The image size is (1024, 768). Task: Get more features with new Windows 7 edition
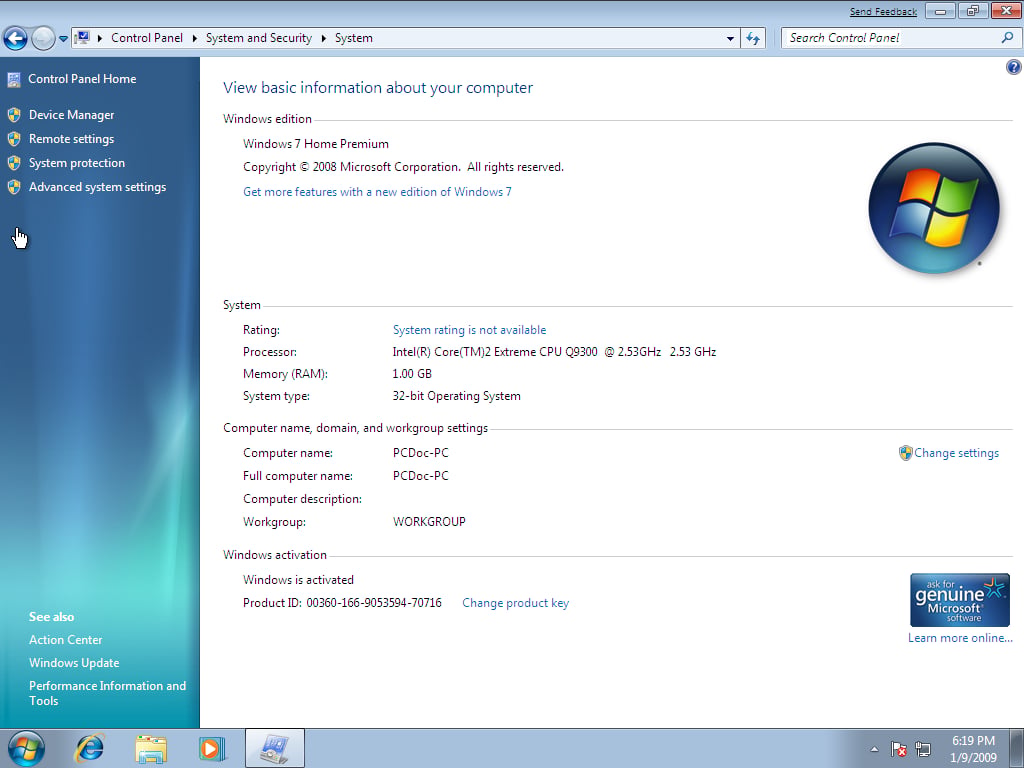click(x=377, y=192)
